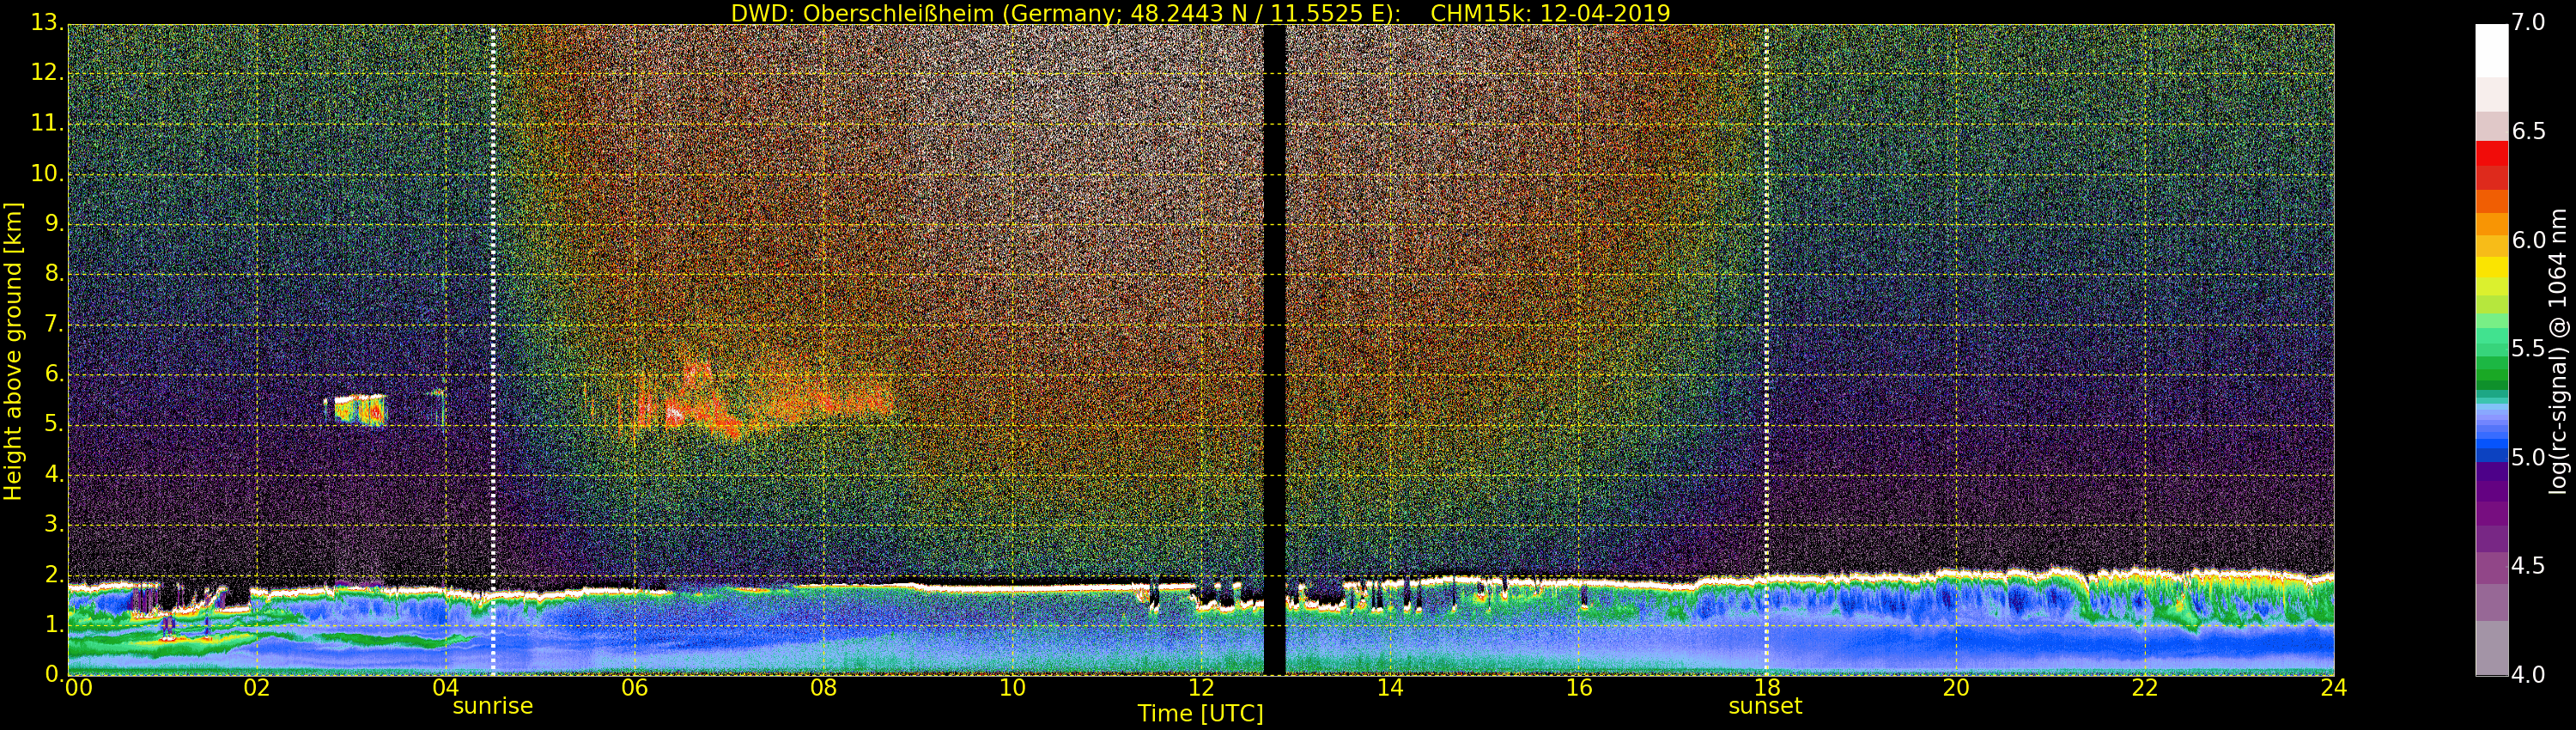
Task: Click the y-axis tick label '10.'
Action: click(x=48, y=173)
